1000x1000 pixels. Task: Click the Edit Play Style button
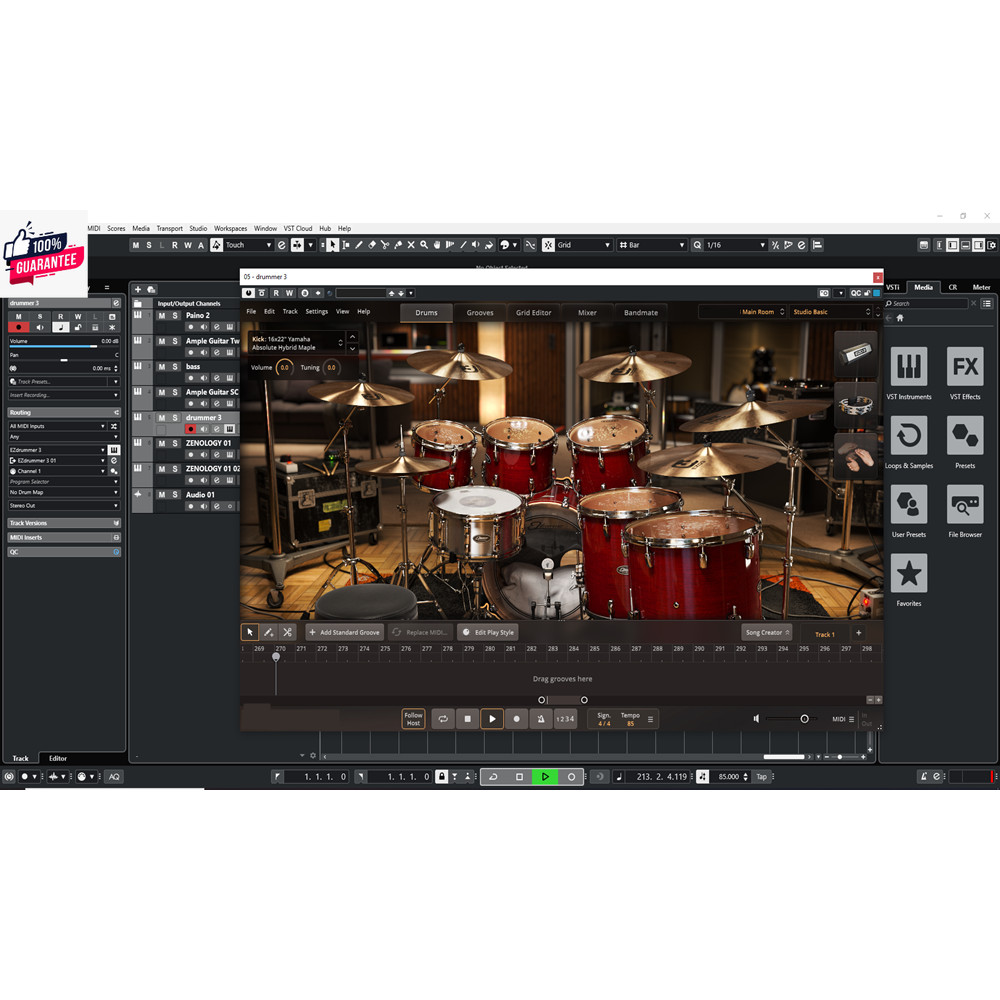point(489,632)
